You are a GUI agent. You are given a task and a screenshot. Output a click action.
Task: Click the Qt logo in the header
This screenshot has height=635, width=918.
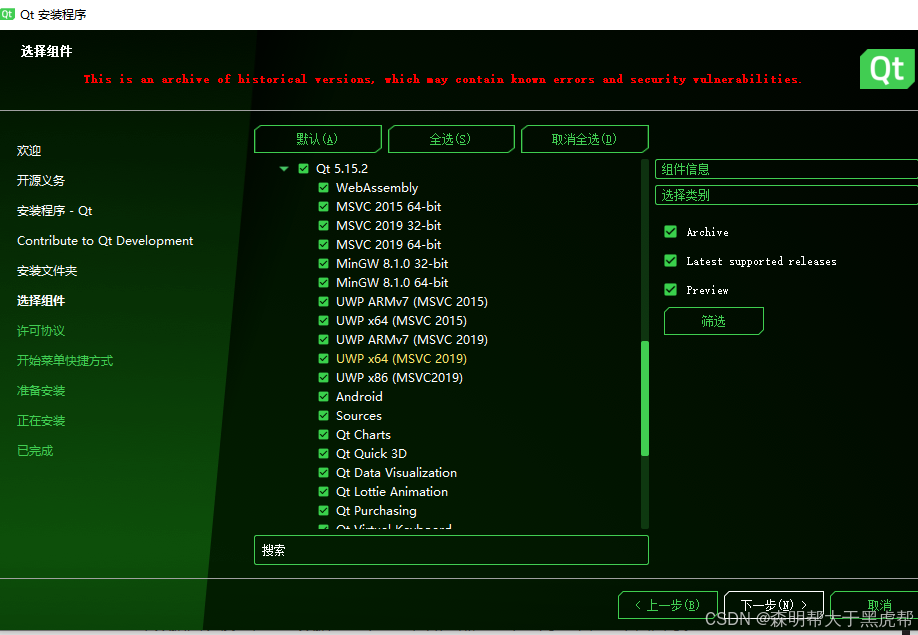[x=887, y=69]
